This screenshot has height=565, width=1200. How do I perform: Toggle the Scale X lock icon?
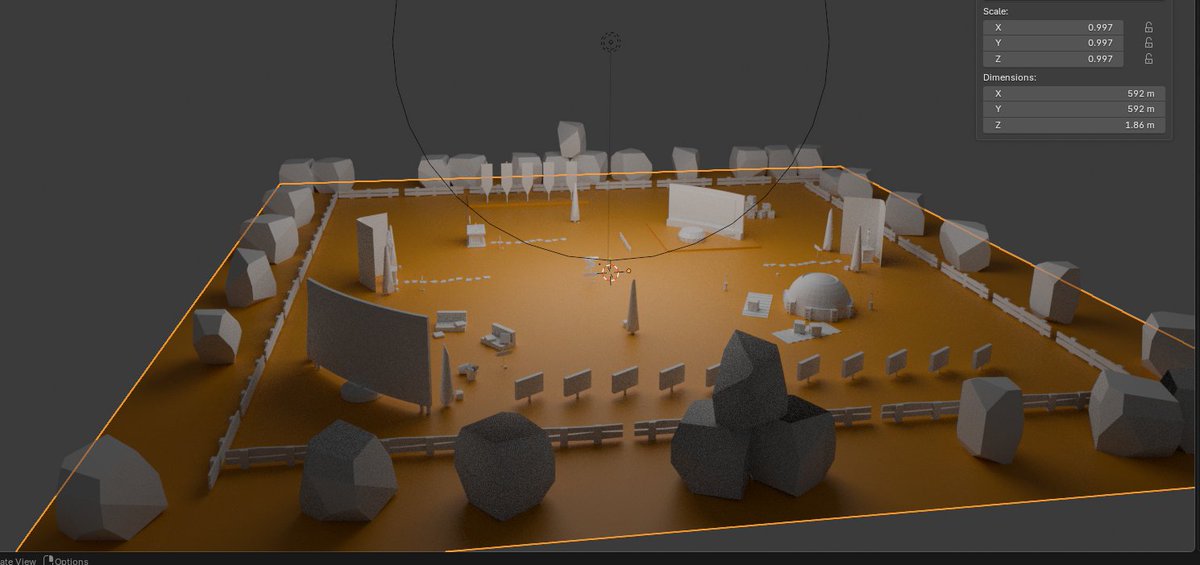click(x=1148, y=27)
